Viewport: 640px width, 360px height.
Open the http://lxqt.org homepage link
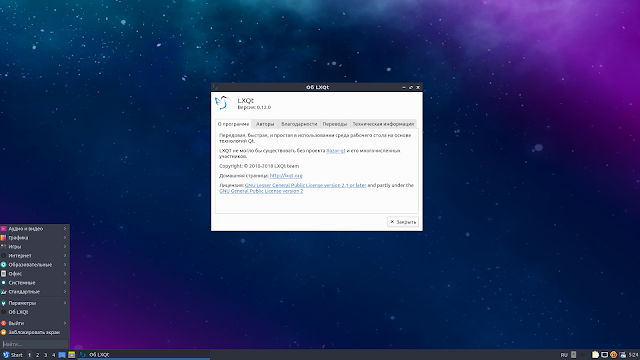click(x=286, y=176)
